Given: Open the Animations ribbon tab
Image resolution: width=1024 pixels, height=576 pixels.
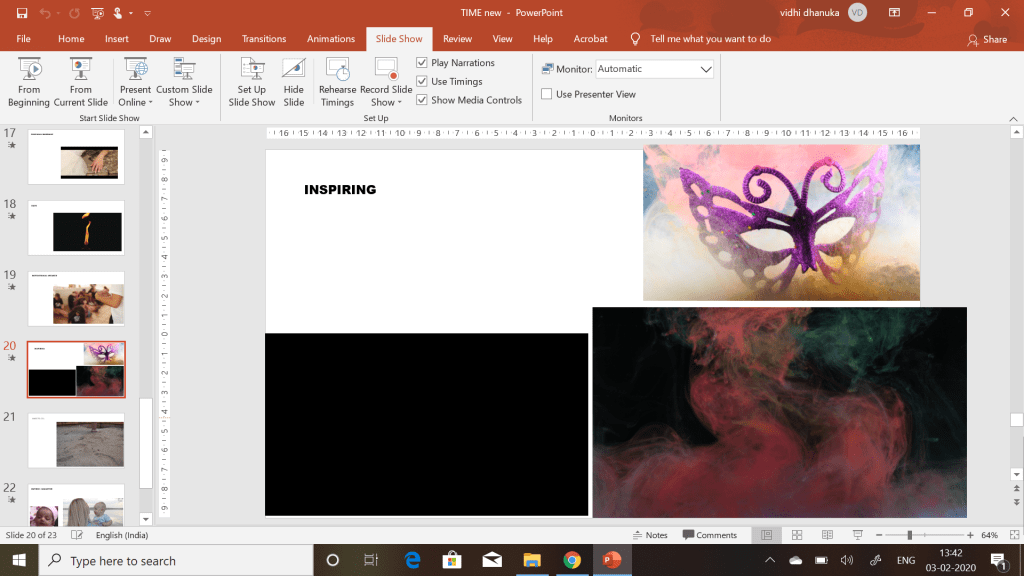Looking at the screenshot, I should 330,39.
